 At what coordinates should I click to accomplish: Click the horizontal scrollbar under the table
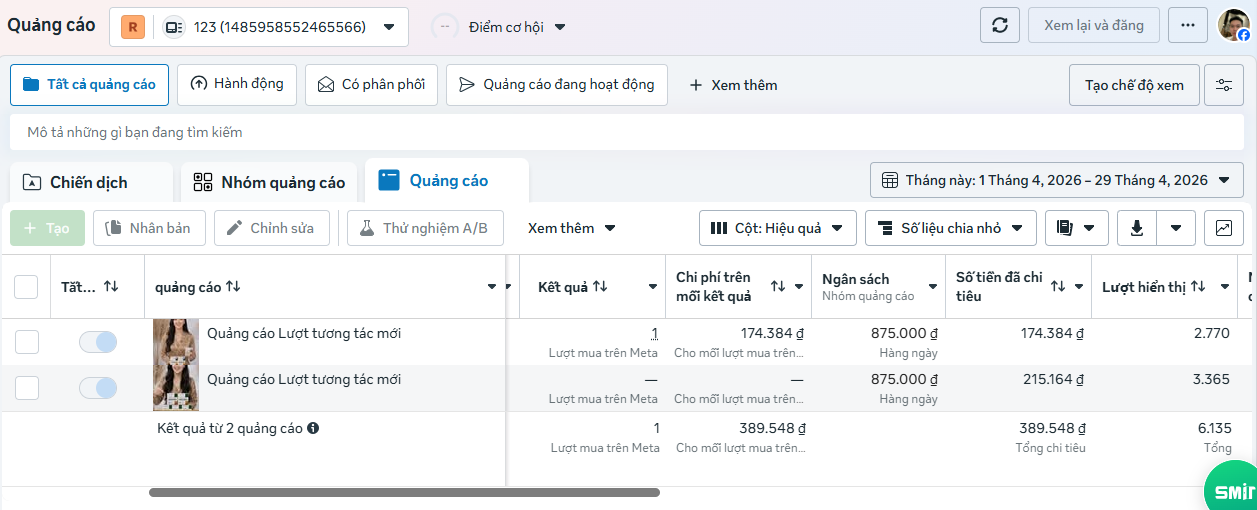404,492
